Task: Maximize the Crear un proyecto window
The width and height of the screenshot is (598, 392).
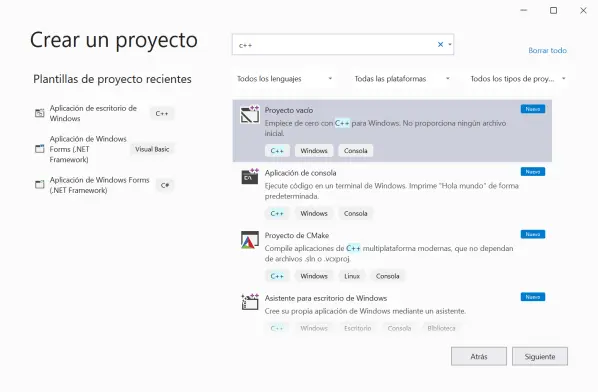Action: [553, 10]
